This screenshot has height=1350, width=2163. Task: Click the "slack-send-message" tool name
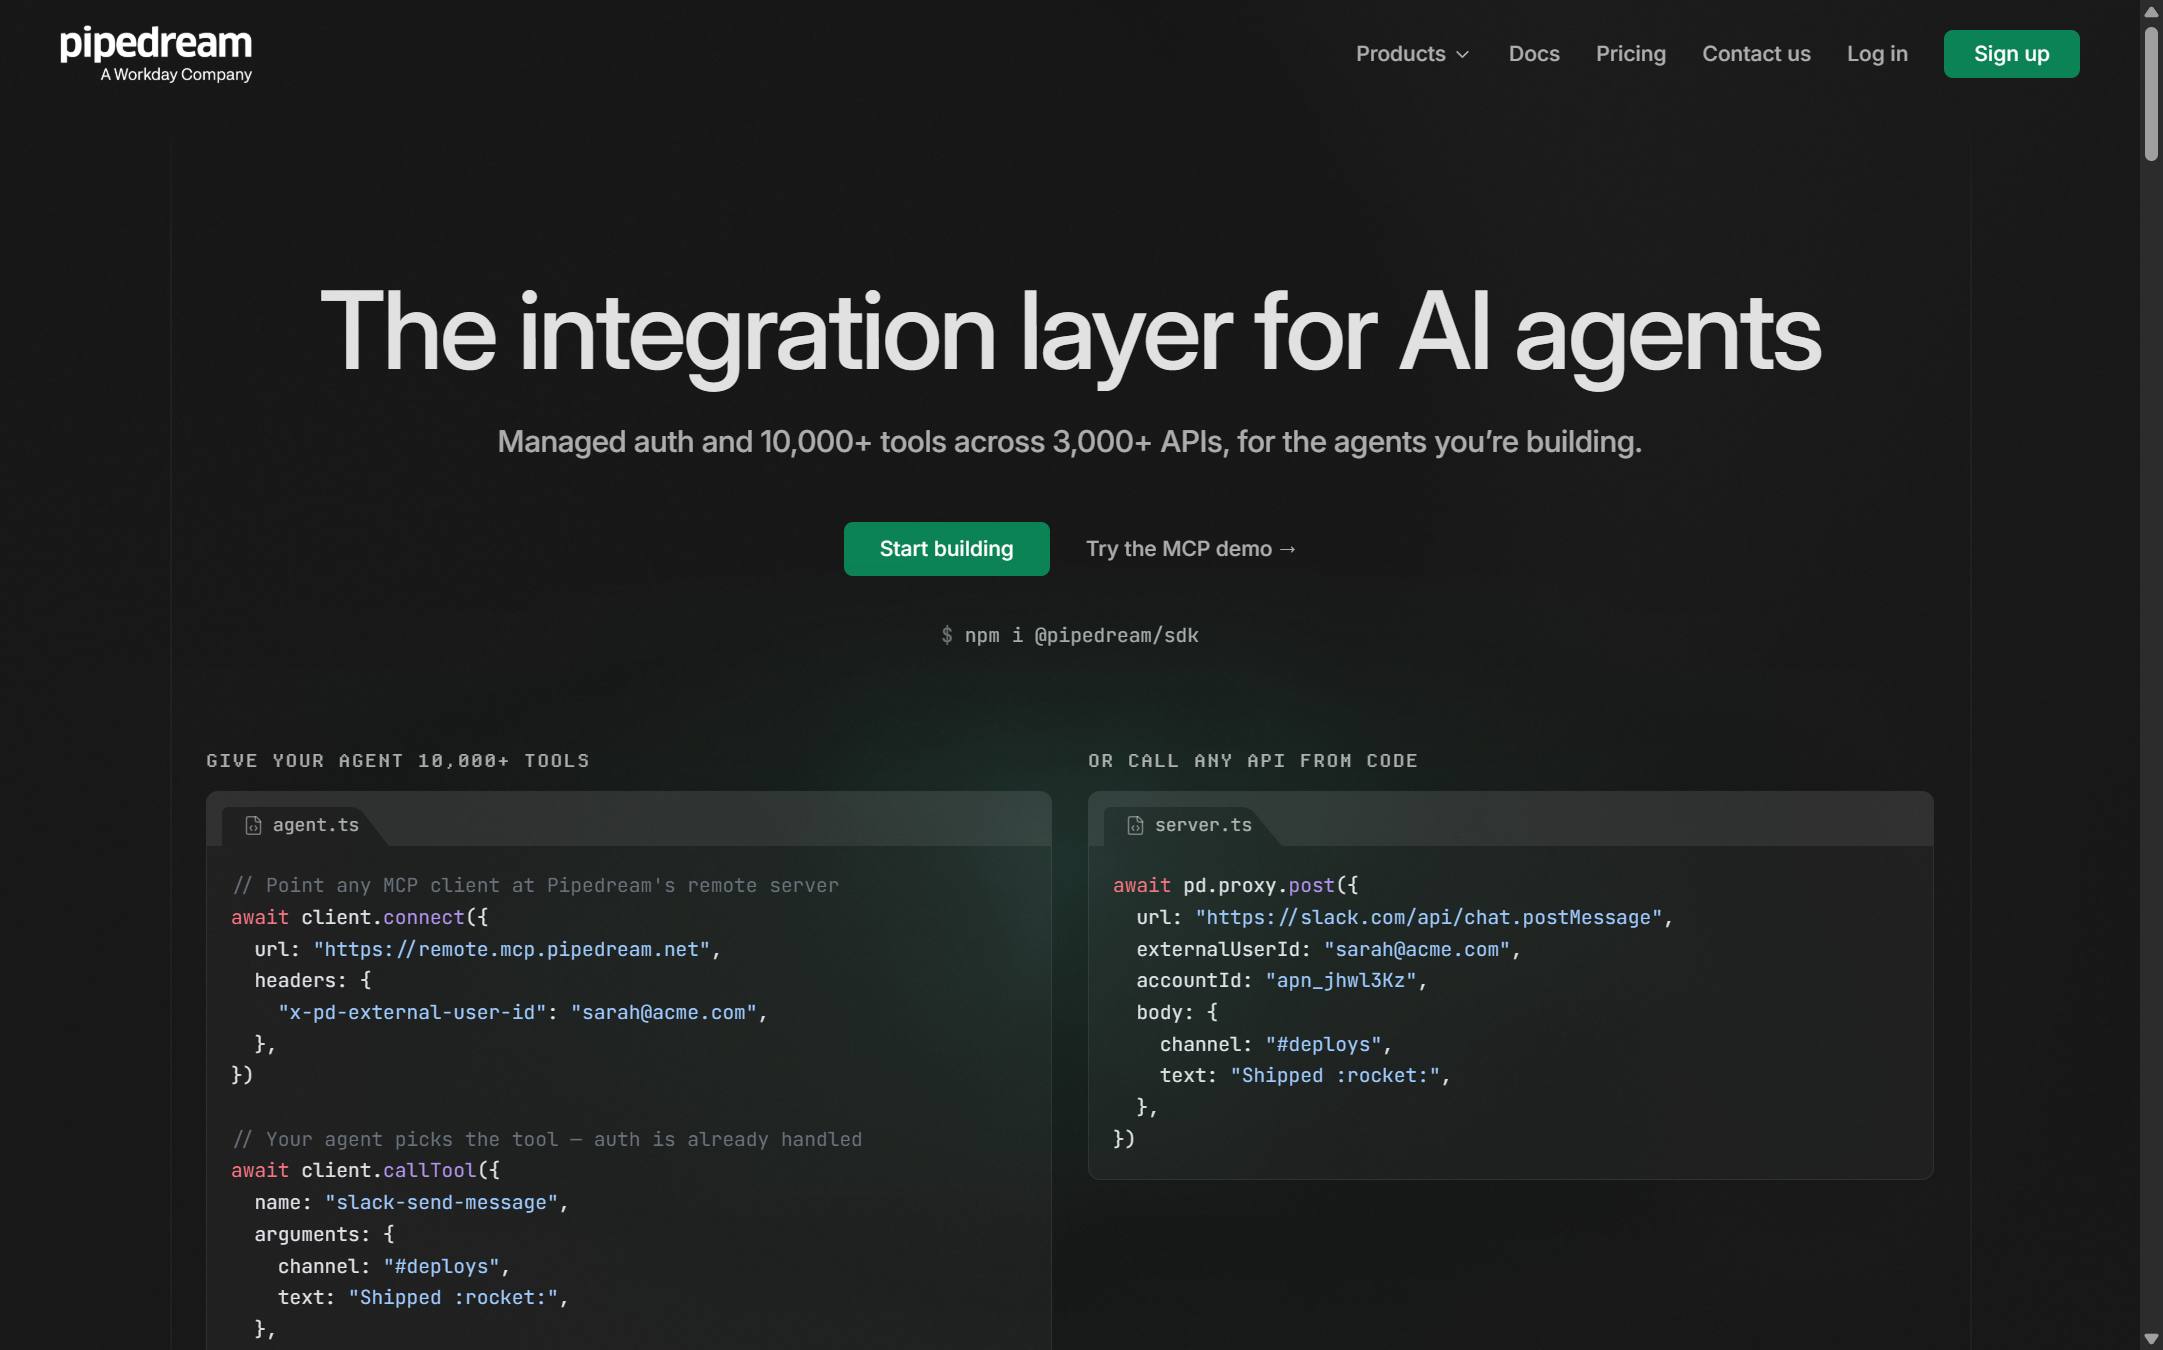tap(441, 1203)
